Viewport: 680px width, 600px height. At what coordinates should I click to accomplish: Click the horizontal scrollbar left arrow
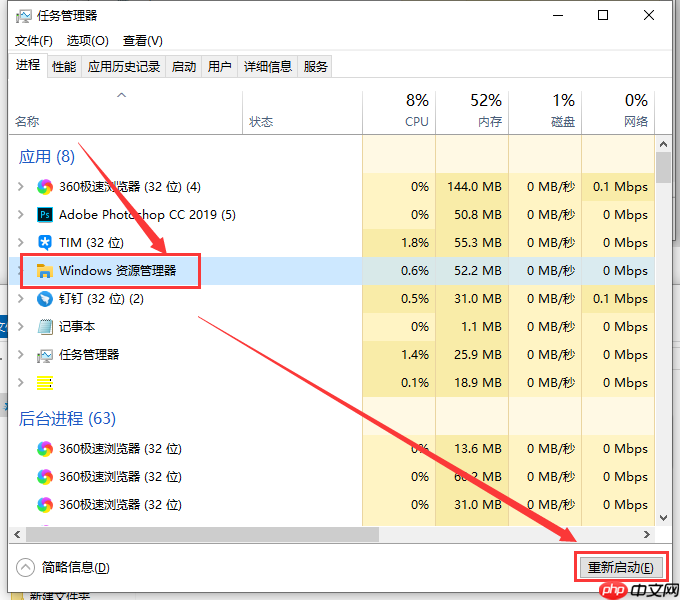[x=17, y=535]
